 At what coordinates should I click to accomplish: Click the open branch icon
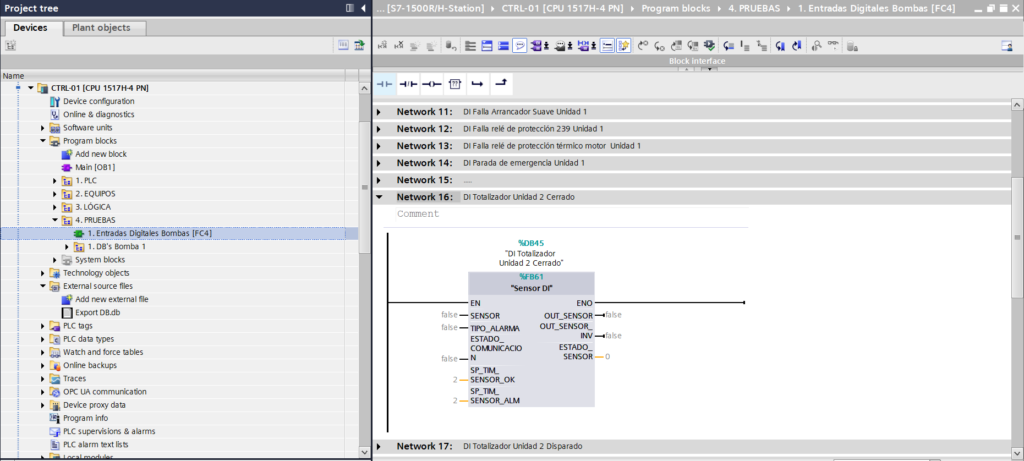coord(477,83)
